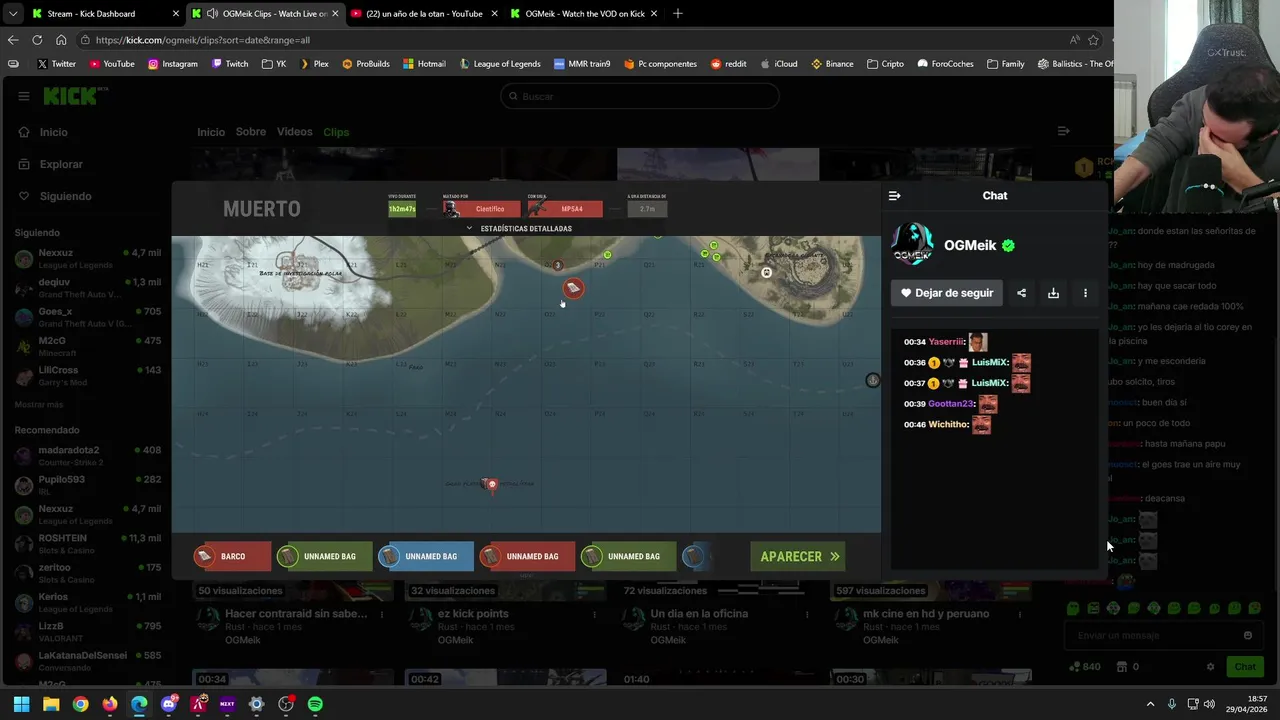This screenshot has height=720, width=1280.
Task: Show hidden system tray icons chevron
Action: (1150, 704)
